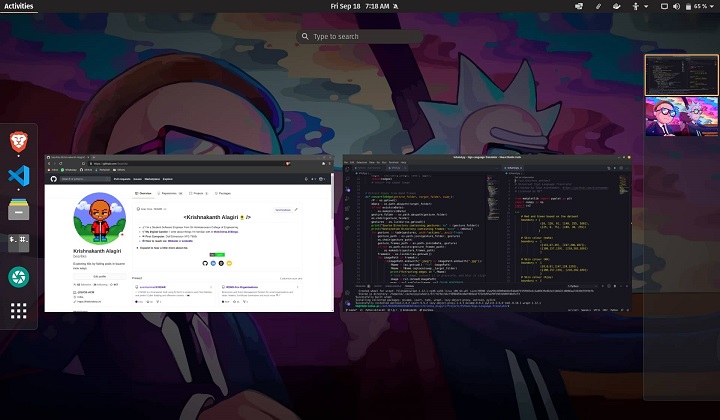720x420 pixels.
Task: Expand the 'hear a little more about me' section
Action: [x=163, y=247]
